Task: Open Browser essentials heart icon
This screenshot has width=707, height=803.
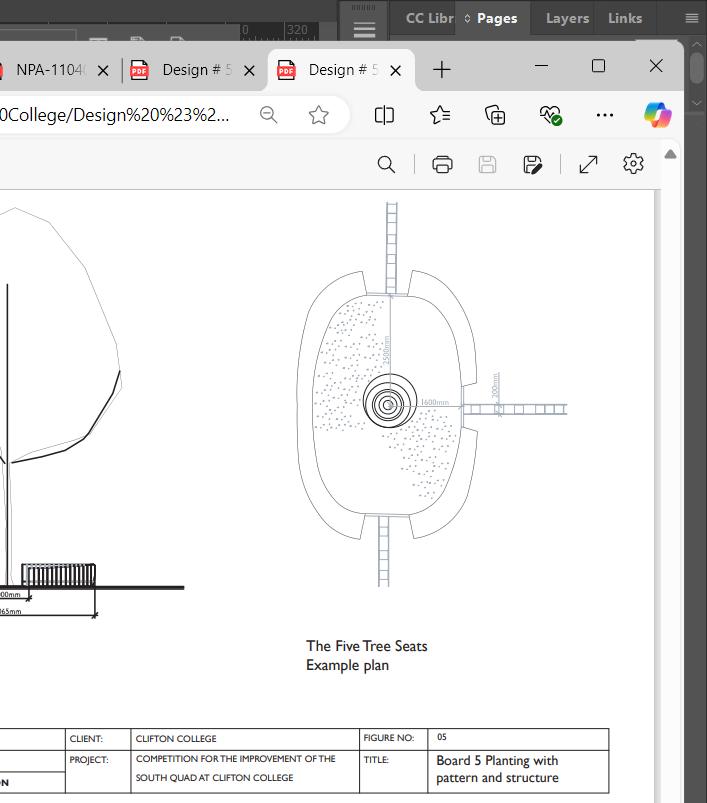Action: click(551, 115)
